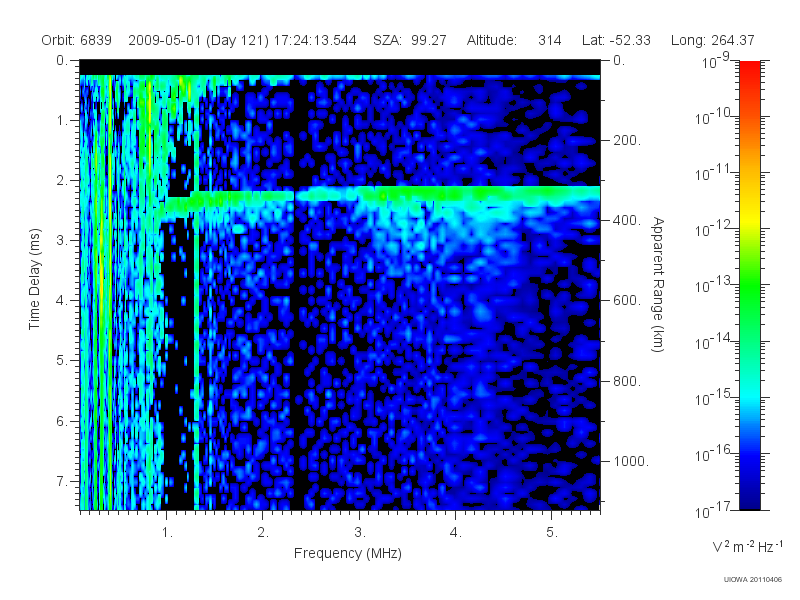Viewport: 800px width, 600px height.
Task: Click the SZA: 99.27 value
Action: pos(410,40)
